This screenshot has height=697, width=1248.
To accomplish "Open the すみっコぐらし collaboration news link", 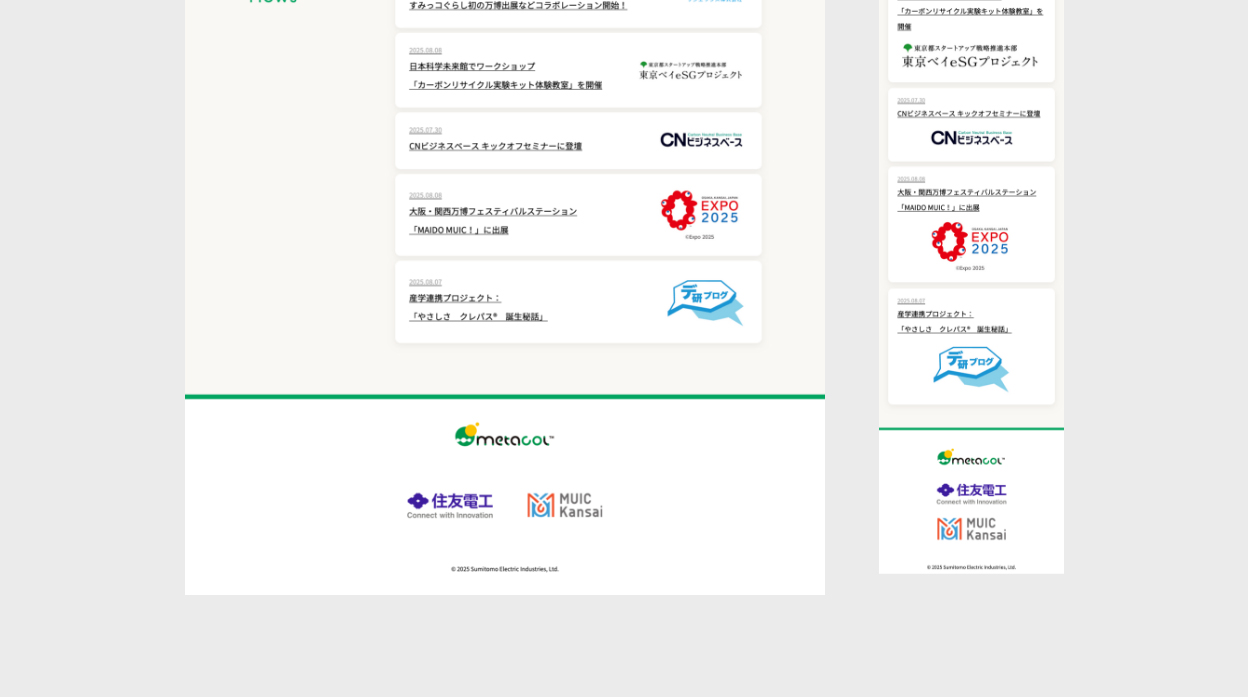I will pos(517,5).
